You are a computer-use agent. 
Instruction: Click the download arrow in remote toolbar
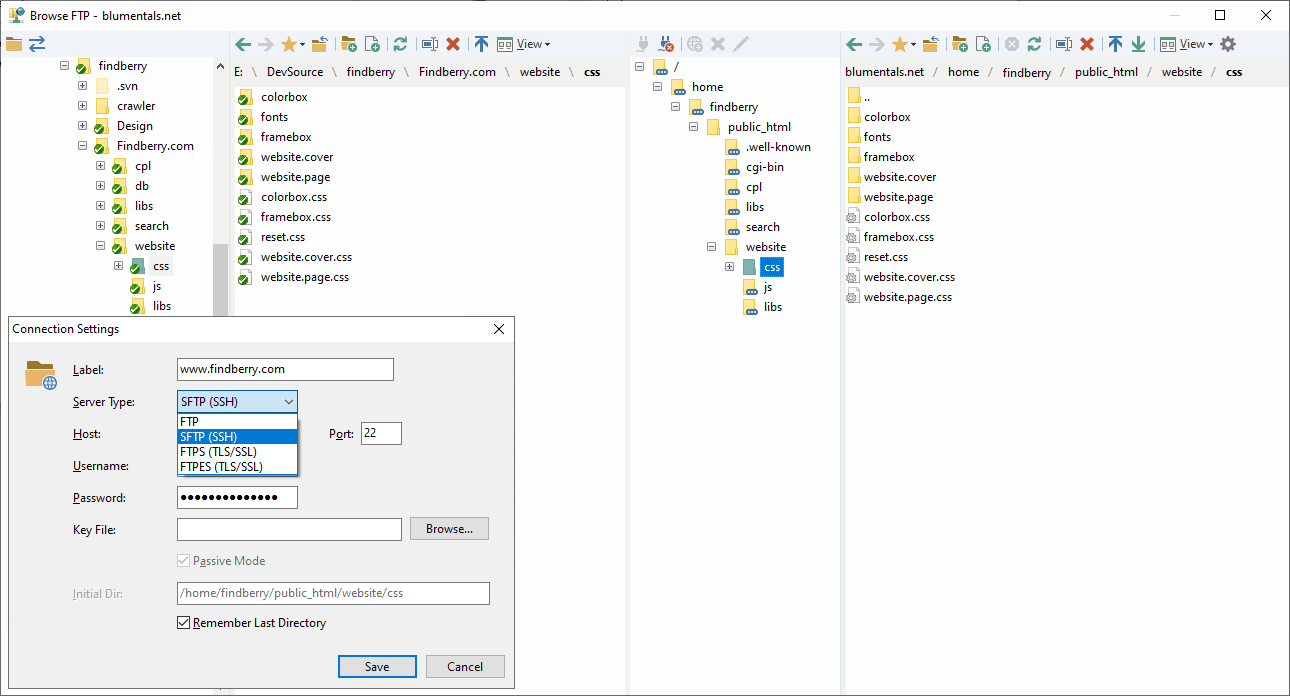[1138, 44]
